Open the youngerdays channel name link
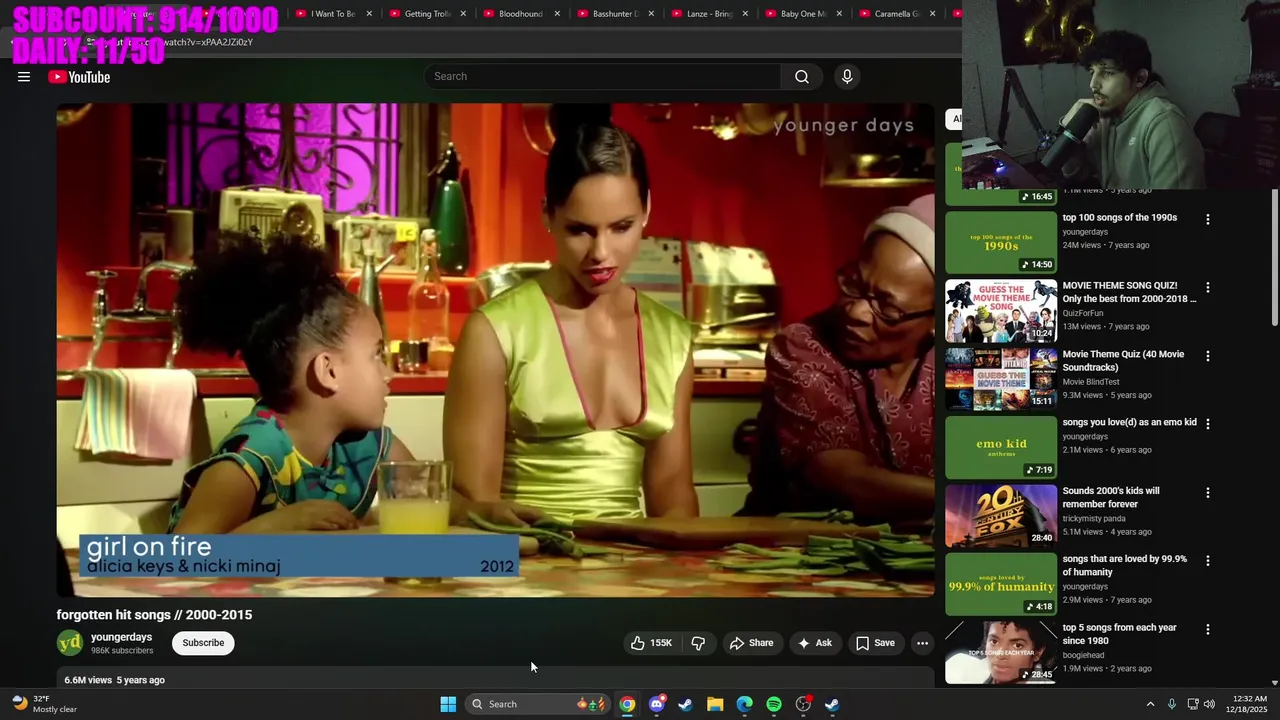This screenshot has height=720, width=1280. pos(121,637)
